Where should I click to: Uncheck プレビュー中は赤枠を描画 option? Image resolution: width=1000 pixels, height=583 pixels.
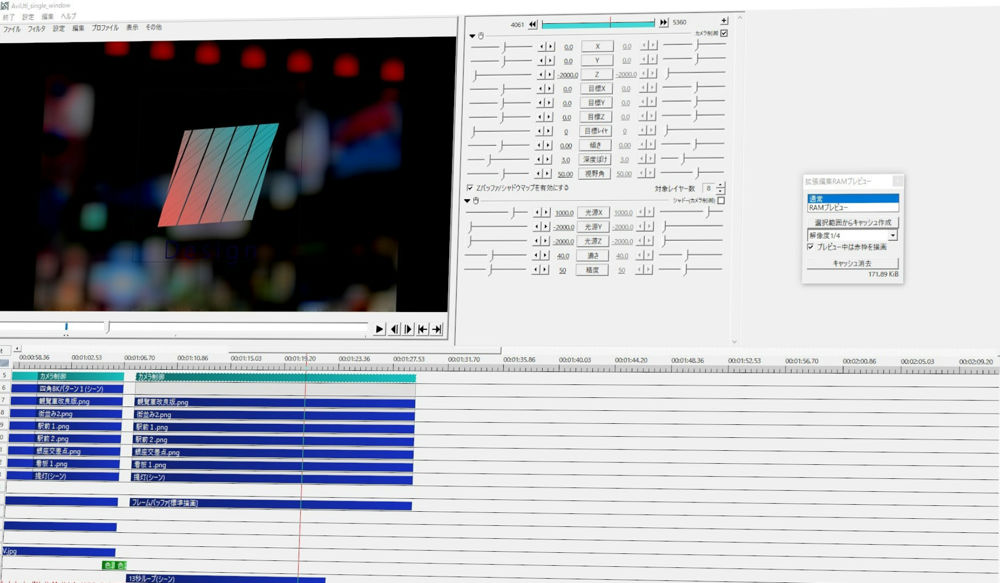click(811, 246)
